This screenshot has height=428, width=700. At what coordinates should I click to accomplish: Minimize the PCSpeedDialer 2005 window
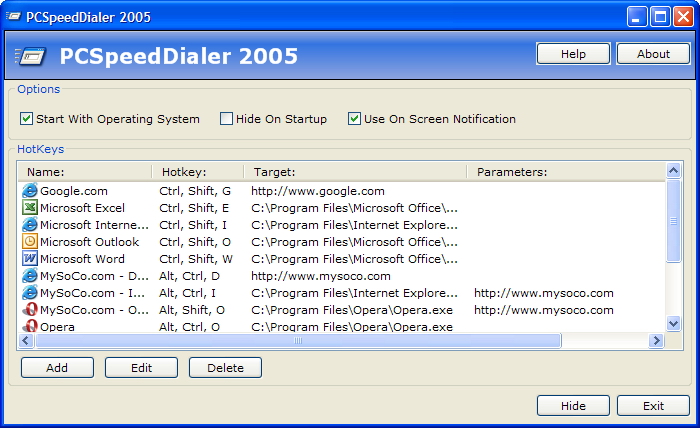tap(637, 17)
